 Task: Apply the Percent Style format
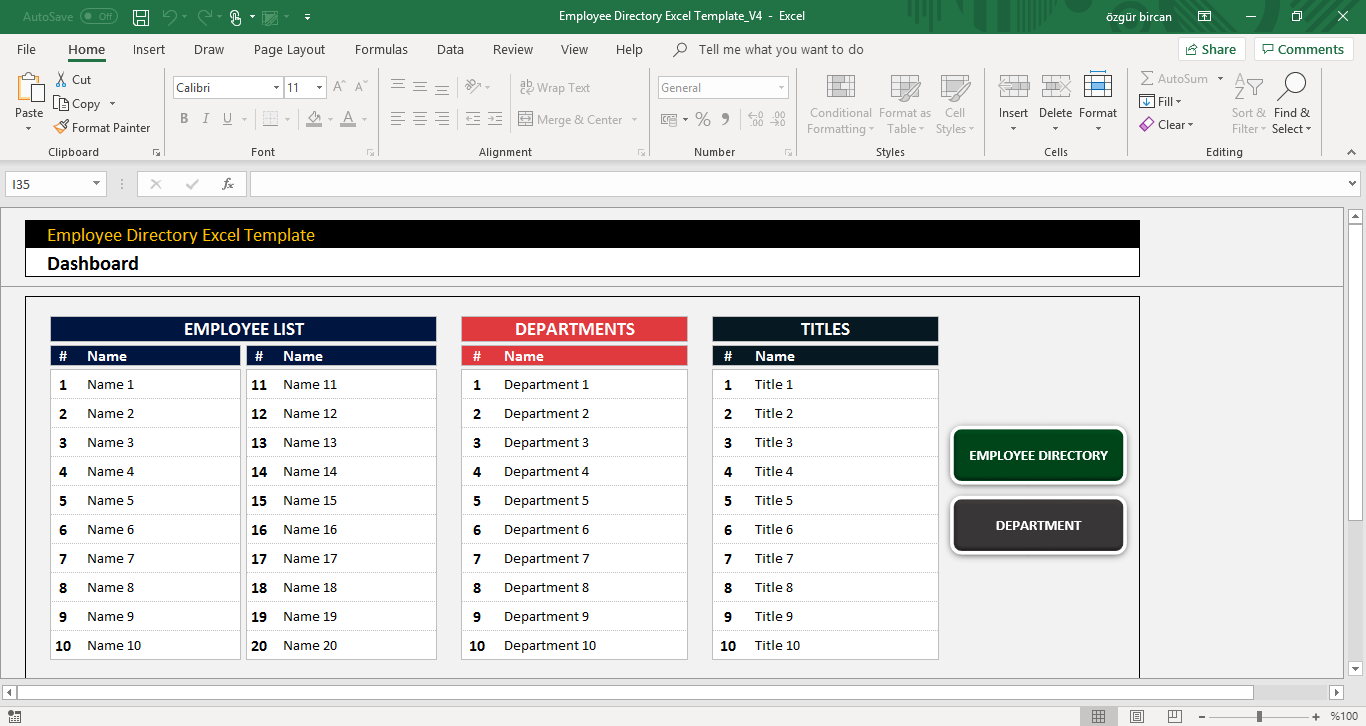tap(703, 119)
